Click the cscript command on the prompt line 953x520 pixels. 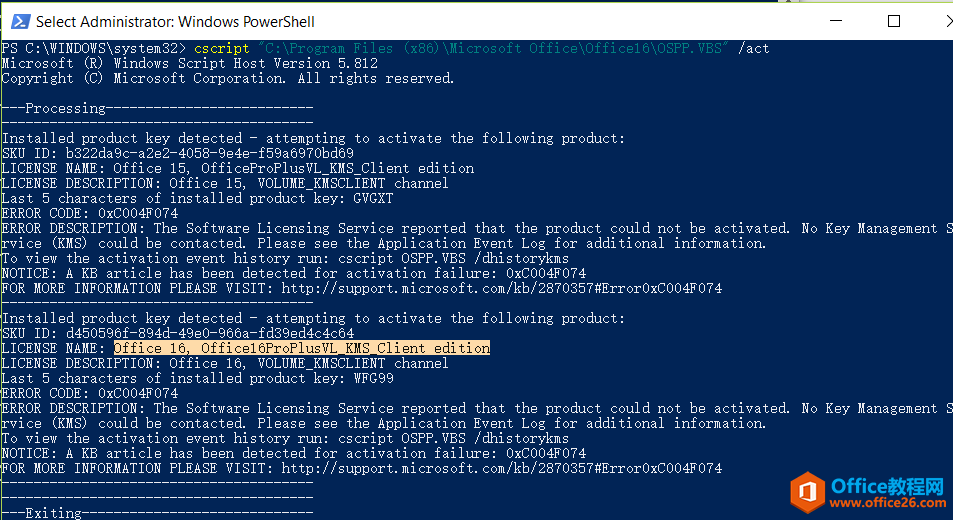pyautogui.click(x=222, y=49)
